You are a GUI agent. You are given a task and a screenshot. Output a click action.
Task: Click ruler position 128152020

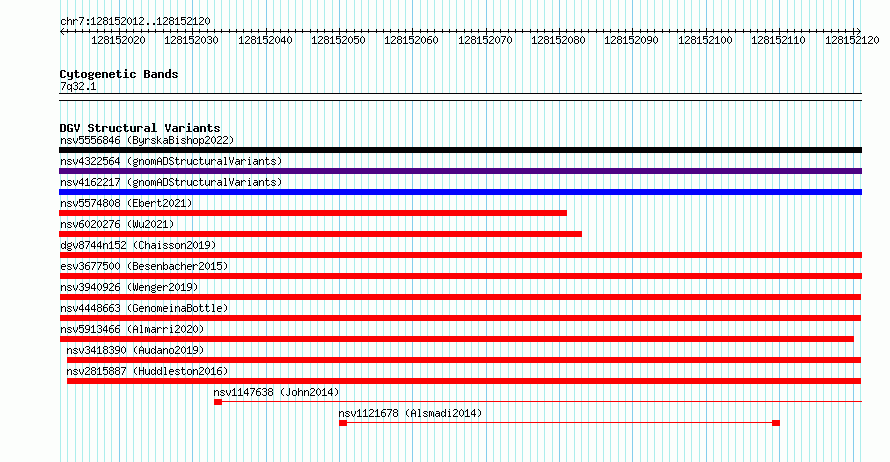118,40
